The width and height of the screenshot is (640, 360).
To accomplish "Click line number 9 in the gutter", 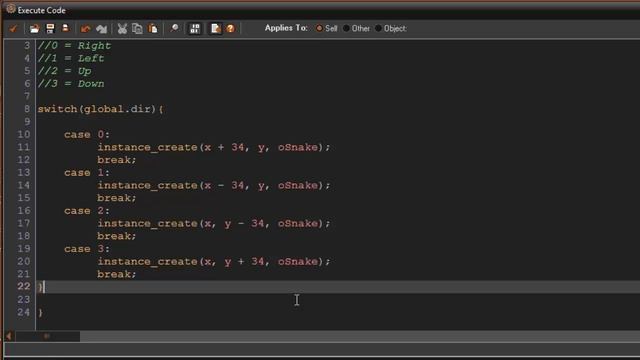I will tap(27, 122).
